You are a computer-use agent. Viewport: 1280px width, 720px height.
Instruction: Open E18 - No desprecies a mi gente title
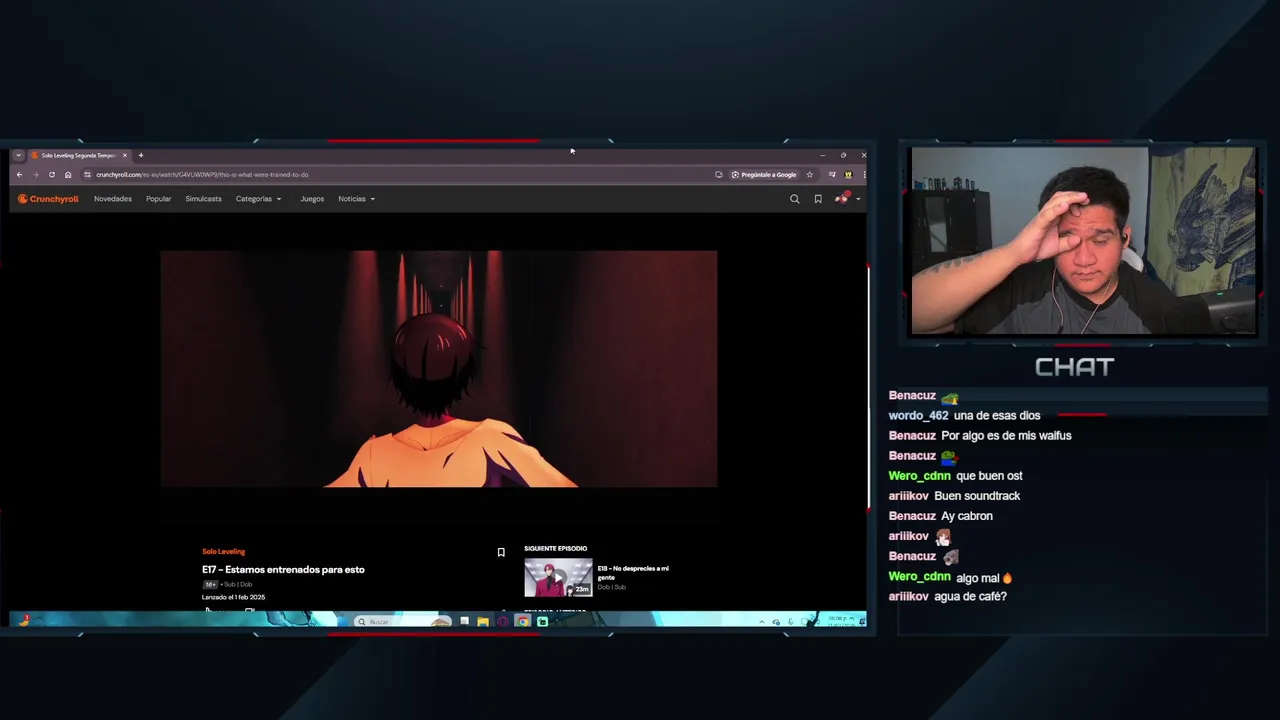[633, 572]
